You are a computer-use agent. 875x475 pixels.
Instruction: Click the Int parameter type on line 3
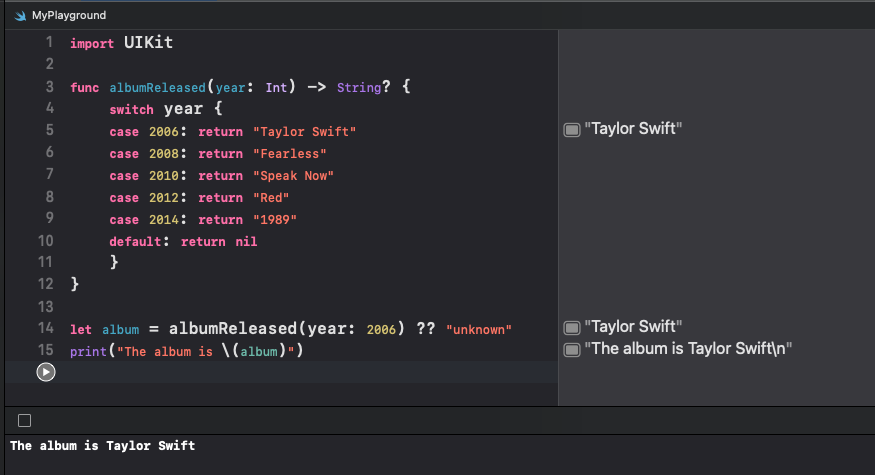(x=276, y=88)
